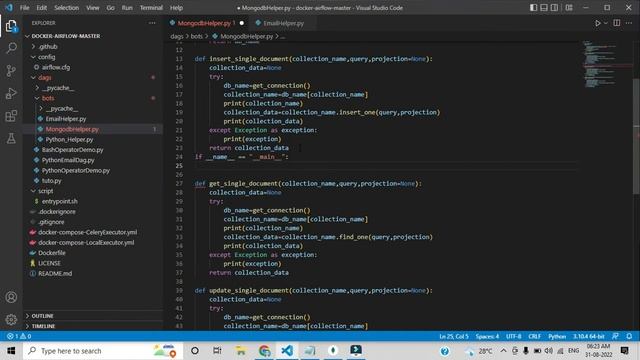Open Dockerfile in explorer
Viewport: 640px width, 360px height.
pos(51,253)
